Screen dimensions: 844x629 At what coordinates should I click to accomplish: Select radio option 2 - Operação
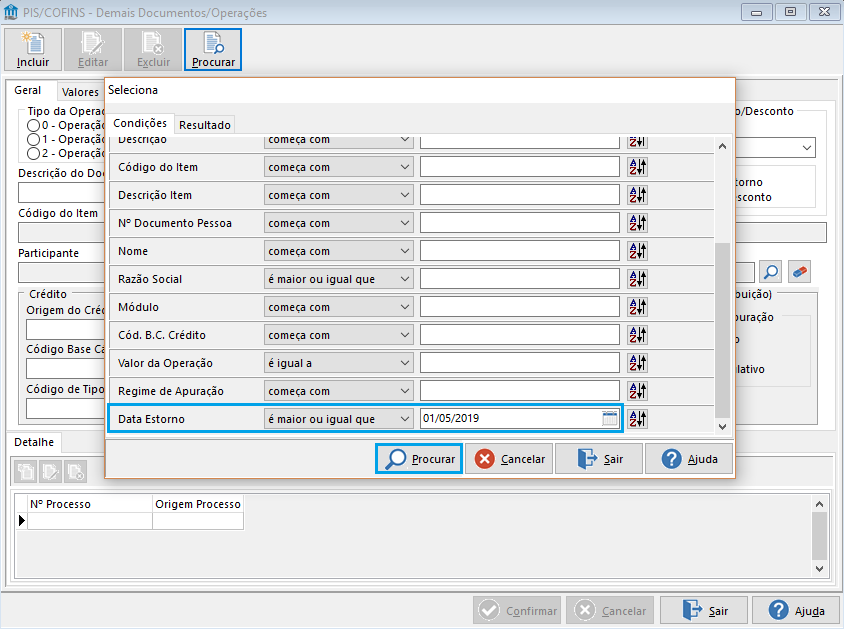(33, 153)
